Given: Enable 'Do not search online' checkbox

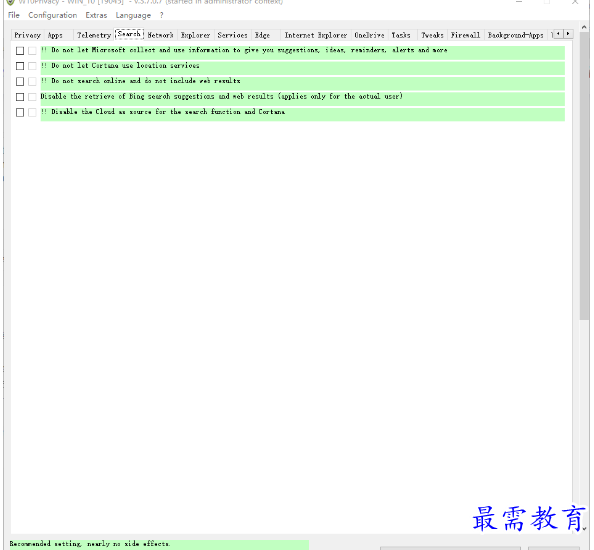Looking at the screenshot, I should click(x=20, y=81).
